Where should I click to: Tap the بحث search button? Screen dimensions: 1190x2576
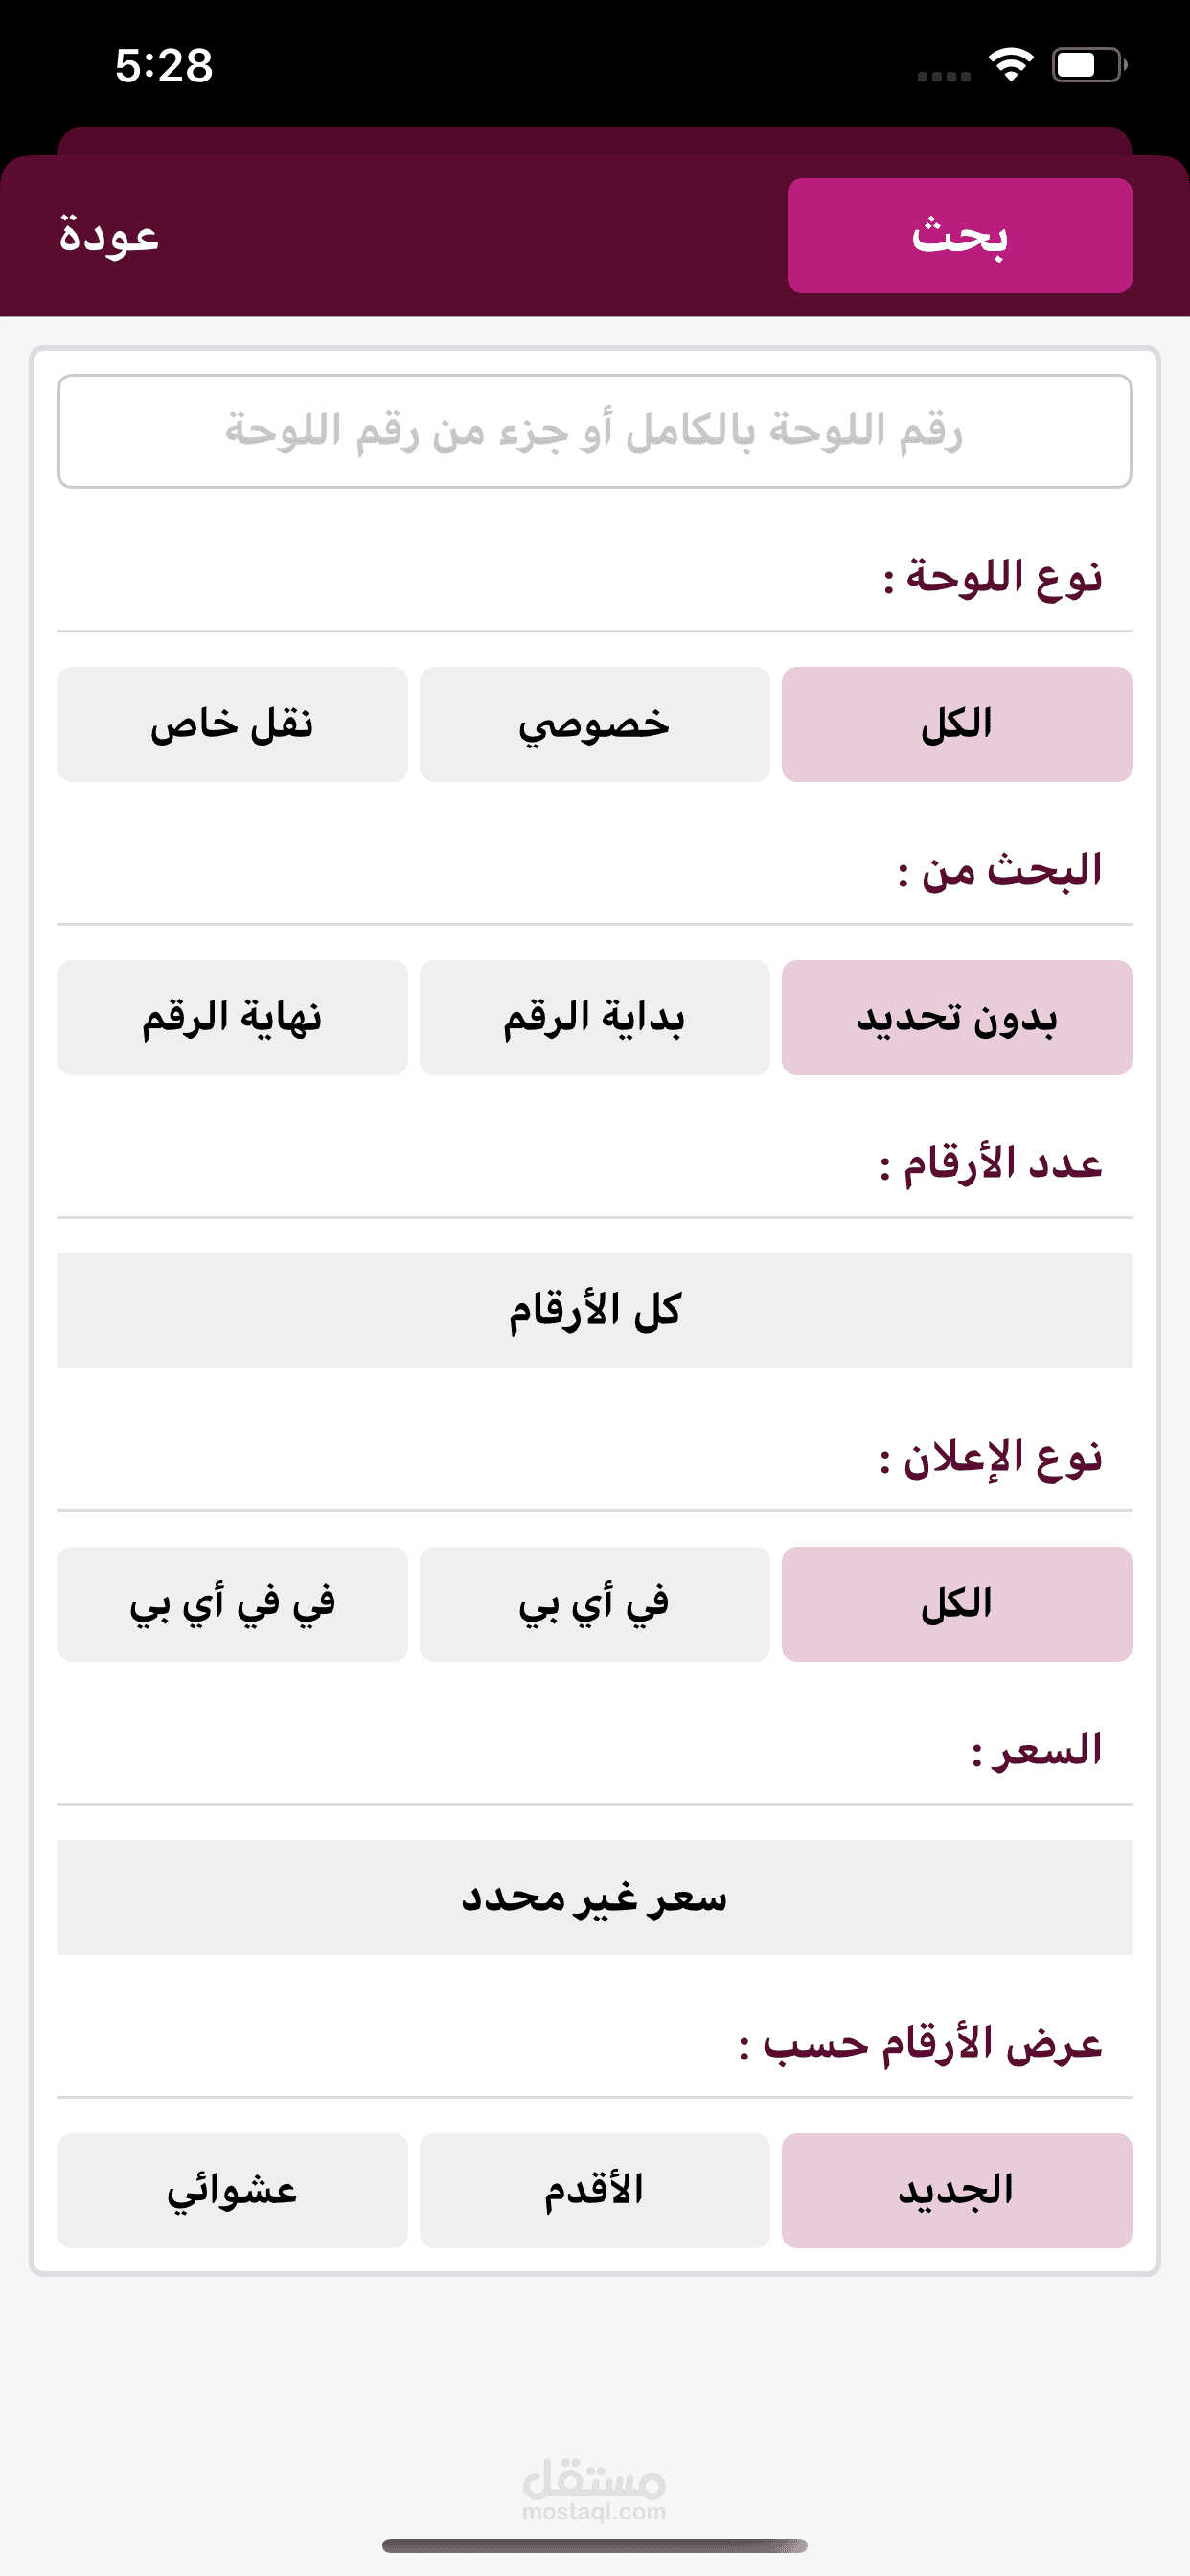click(x=959, y=235)
